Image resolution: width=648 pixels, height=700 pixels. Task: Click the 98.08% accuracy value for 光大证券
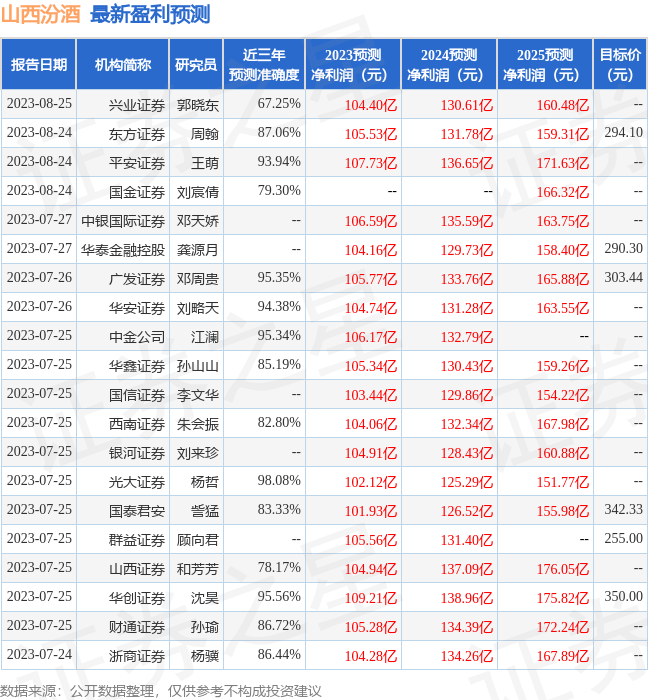[279, 481]
